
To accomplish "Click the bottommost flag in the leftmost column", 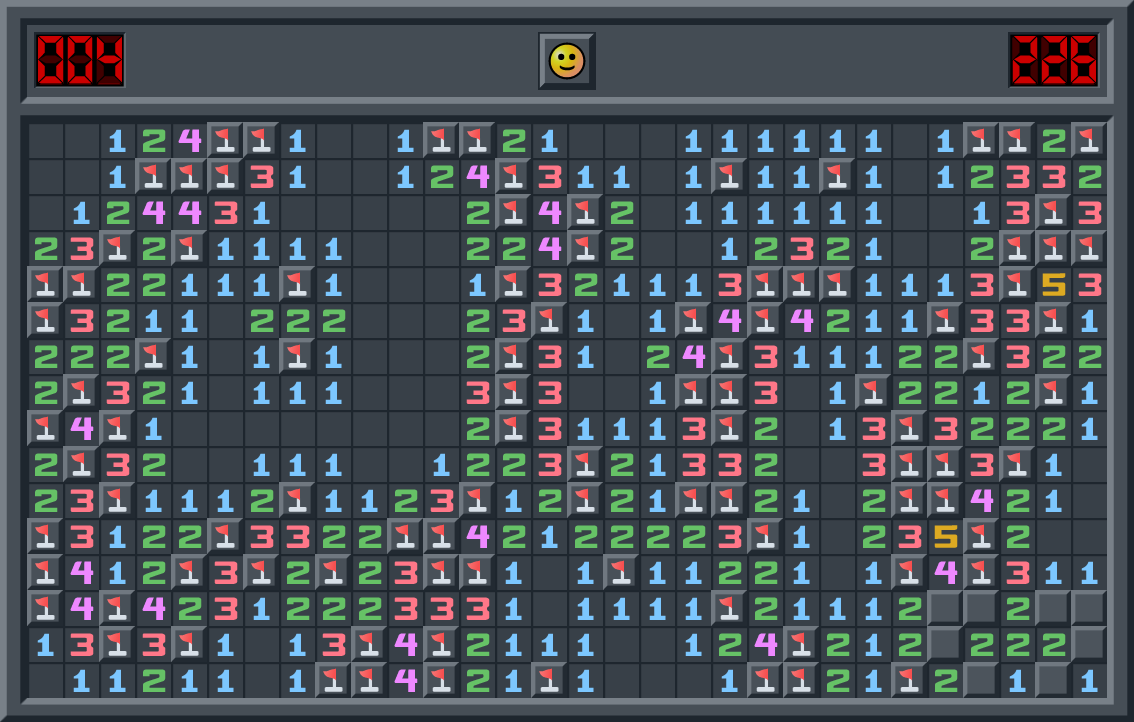I will (x=45, y=609).
